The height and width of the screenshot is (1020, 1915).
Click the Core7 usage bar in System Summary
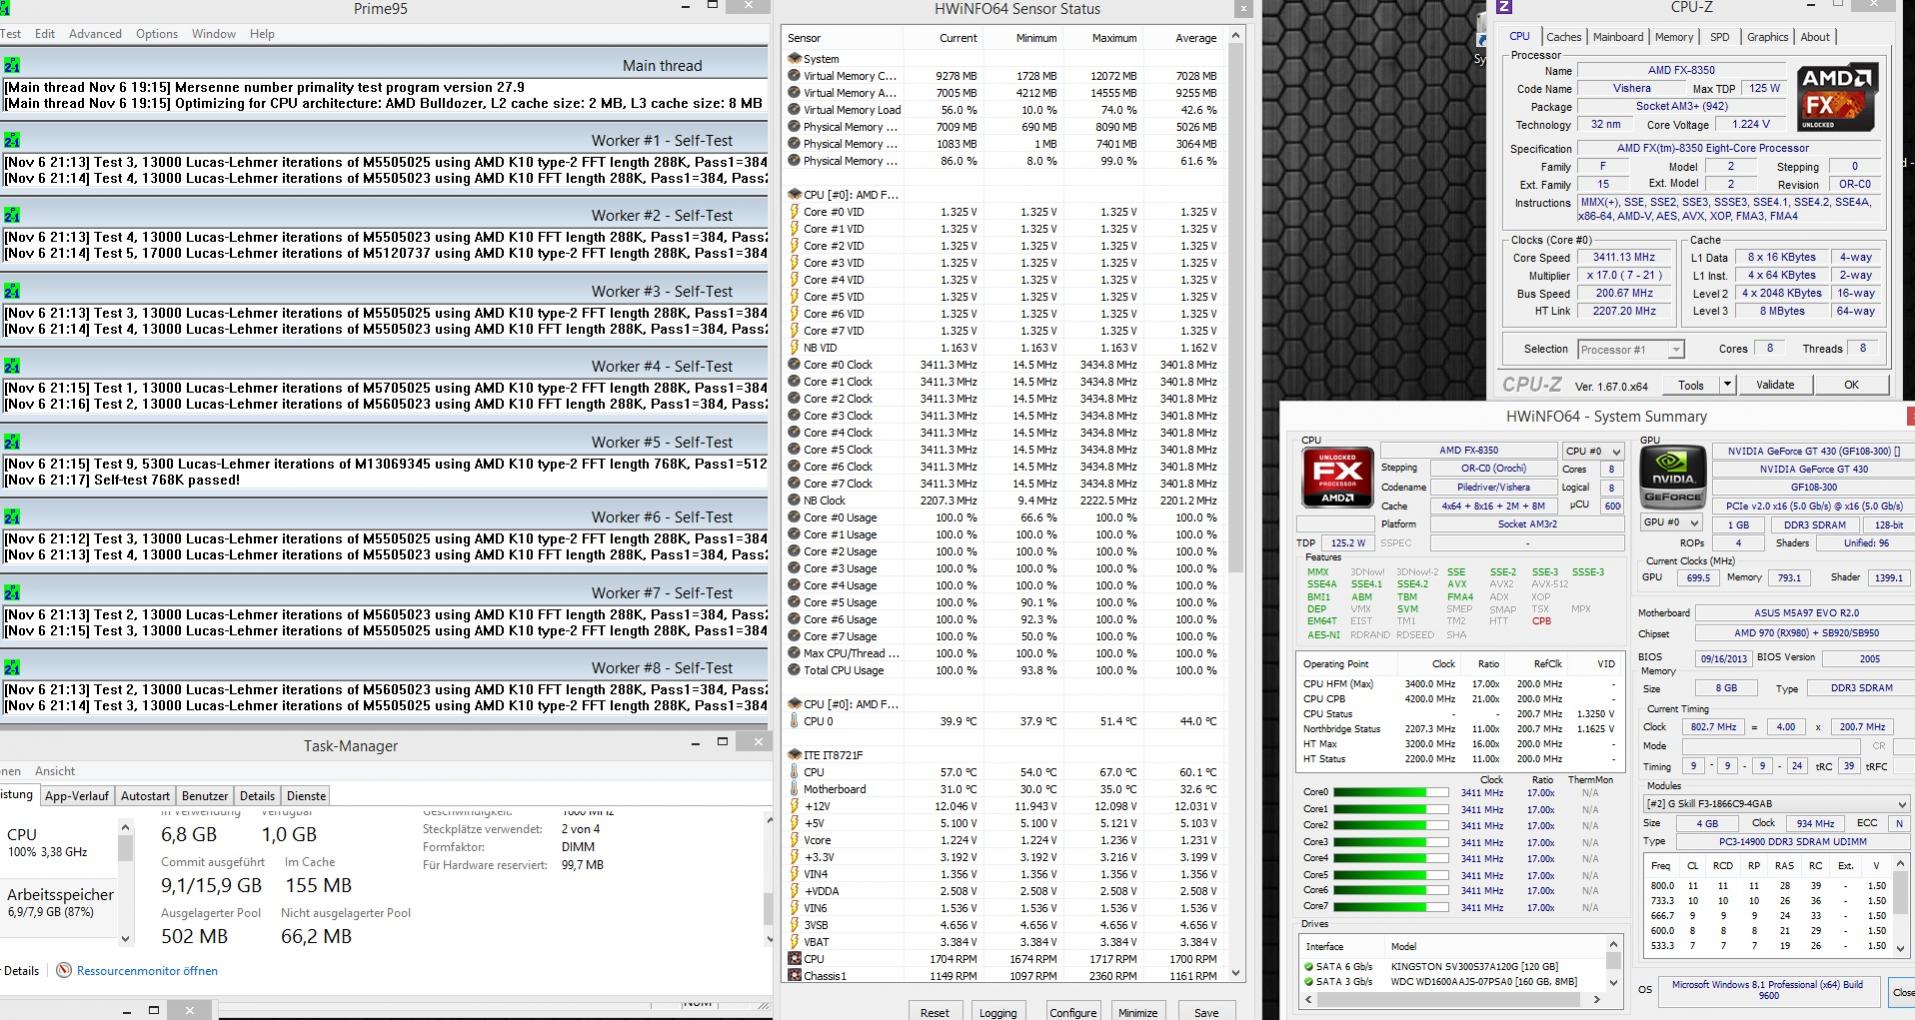point(1390,907)
